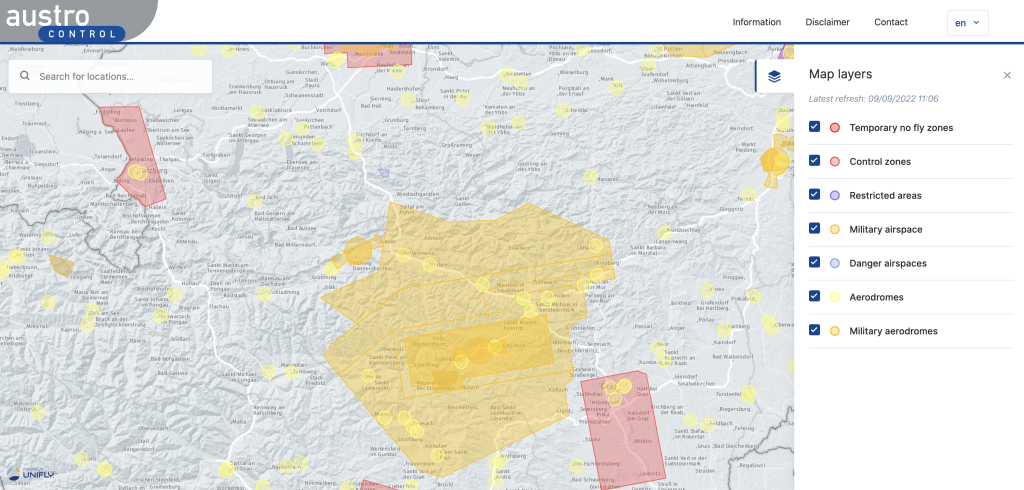Toggle the Military airspace checkbox
1024x490 pixels.
(x=814, y=229)
